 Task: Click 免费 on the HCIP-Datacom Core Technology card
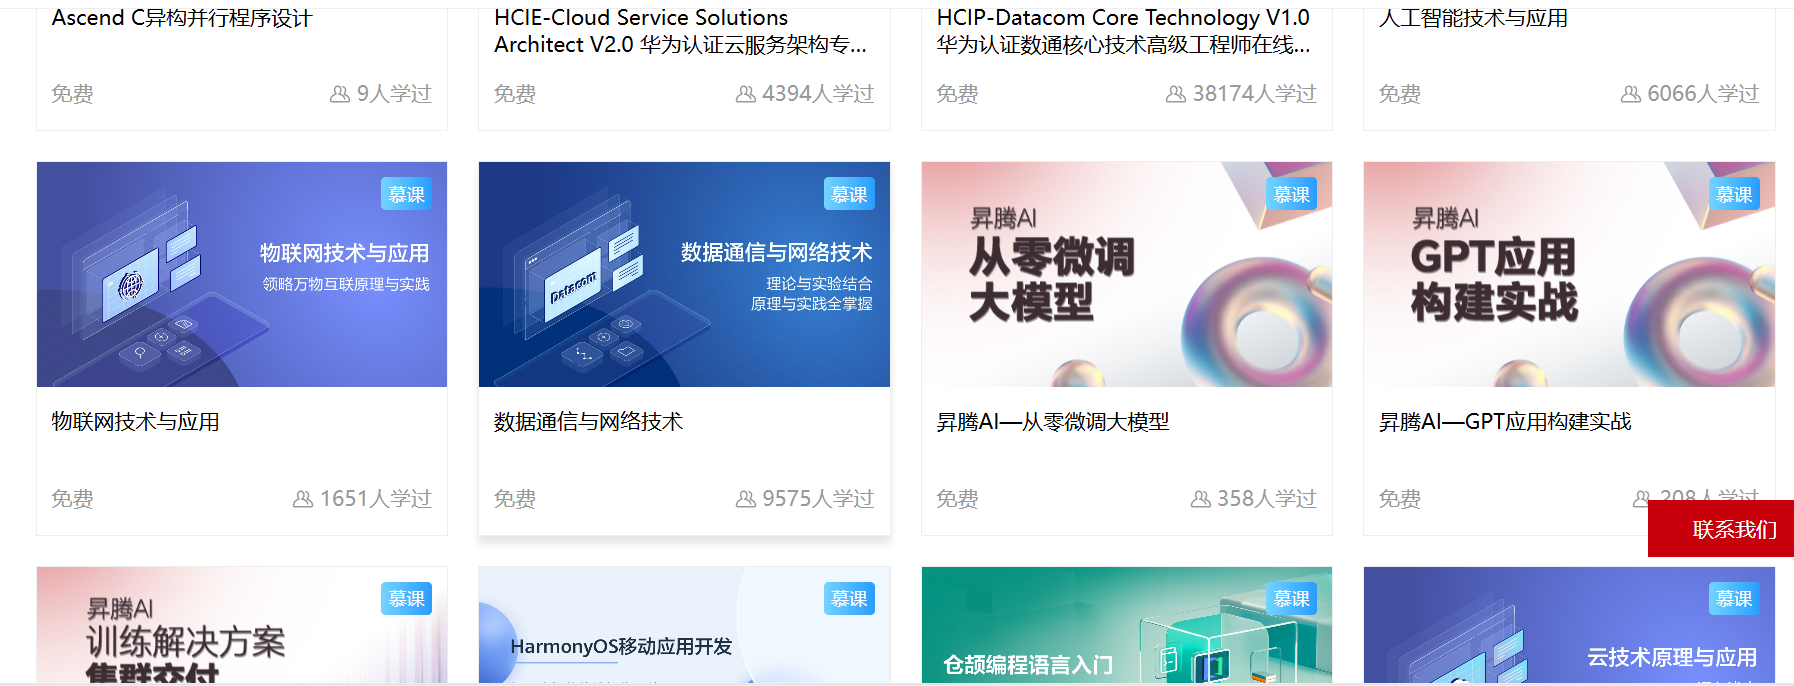tap(958, 94)
